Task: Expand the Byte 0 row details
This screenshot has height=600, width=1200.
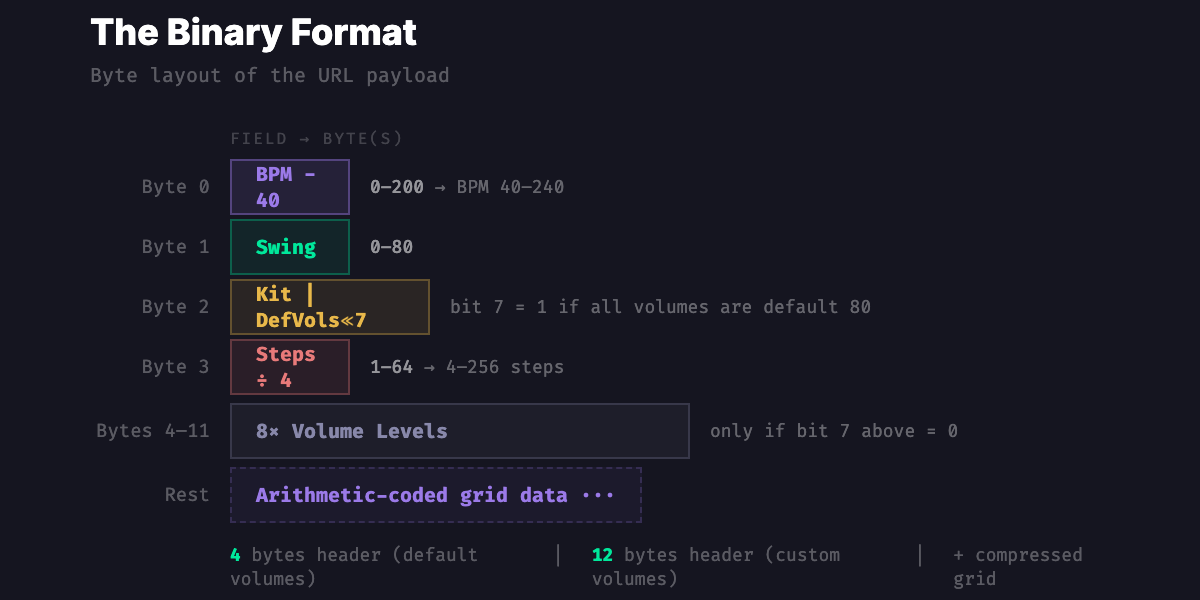Action: click(x=175, y=186)
